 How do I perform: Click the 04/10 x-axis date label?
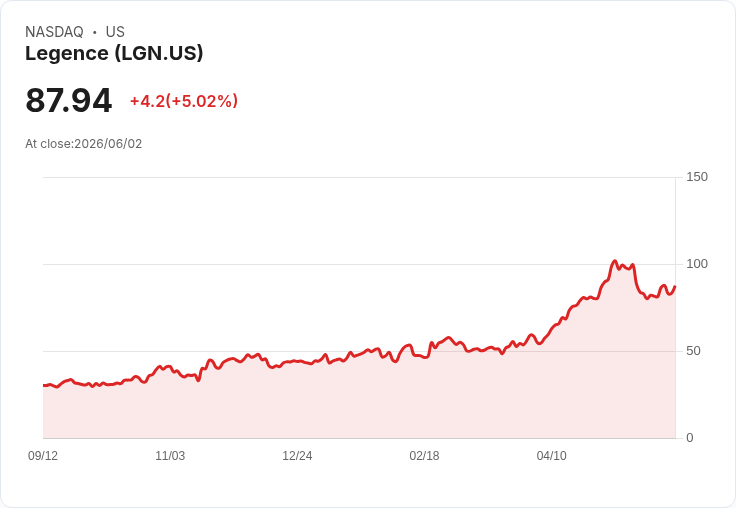click(x=552, y=456)
